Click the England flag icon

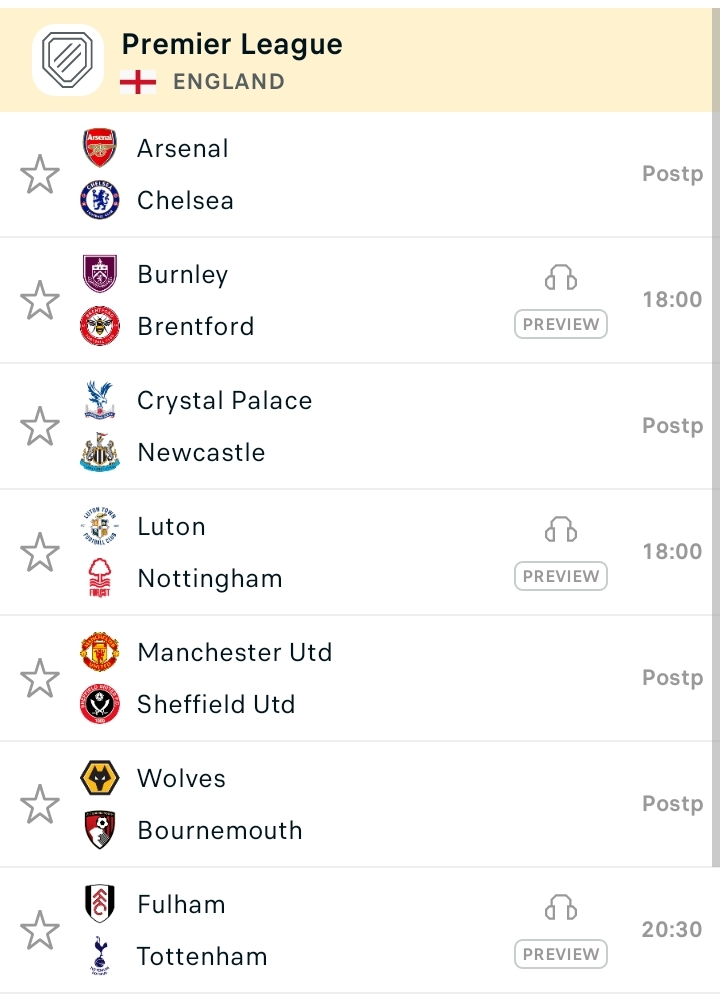(138, 82)
